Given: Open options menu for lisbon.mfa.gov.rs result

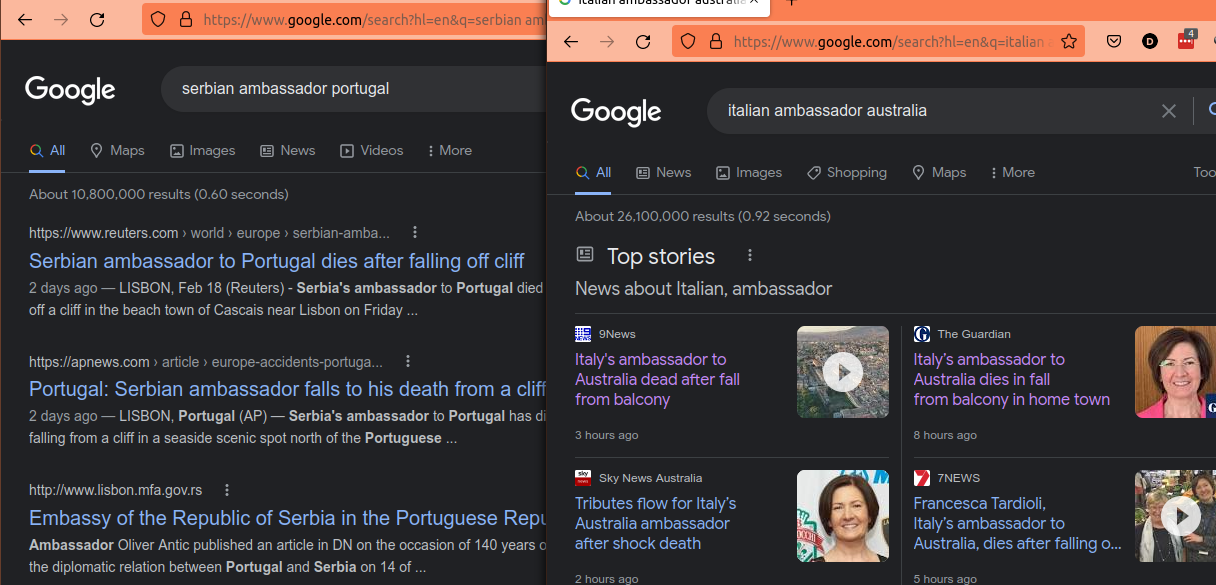Looking at the screenshot, I should pyautogui.click(x=227, y=490).
